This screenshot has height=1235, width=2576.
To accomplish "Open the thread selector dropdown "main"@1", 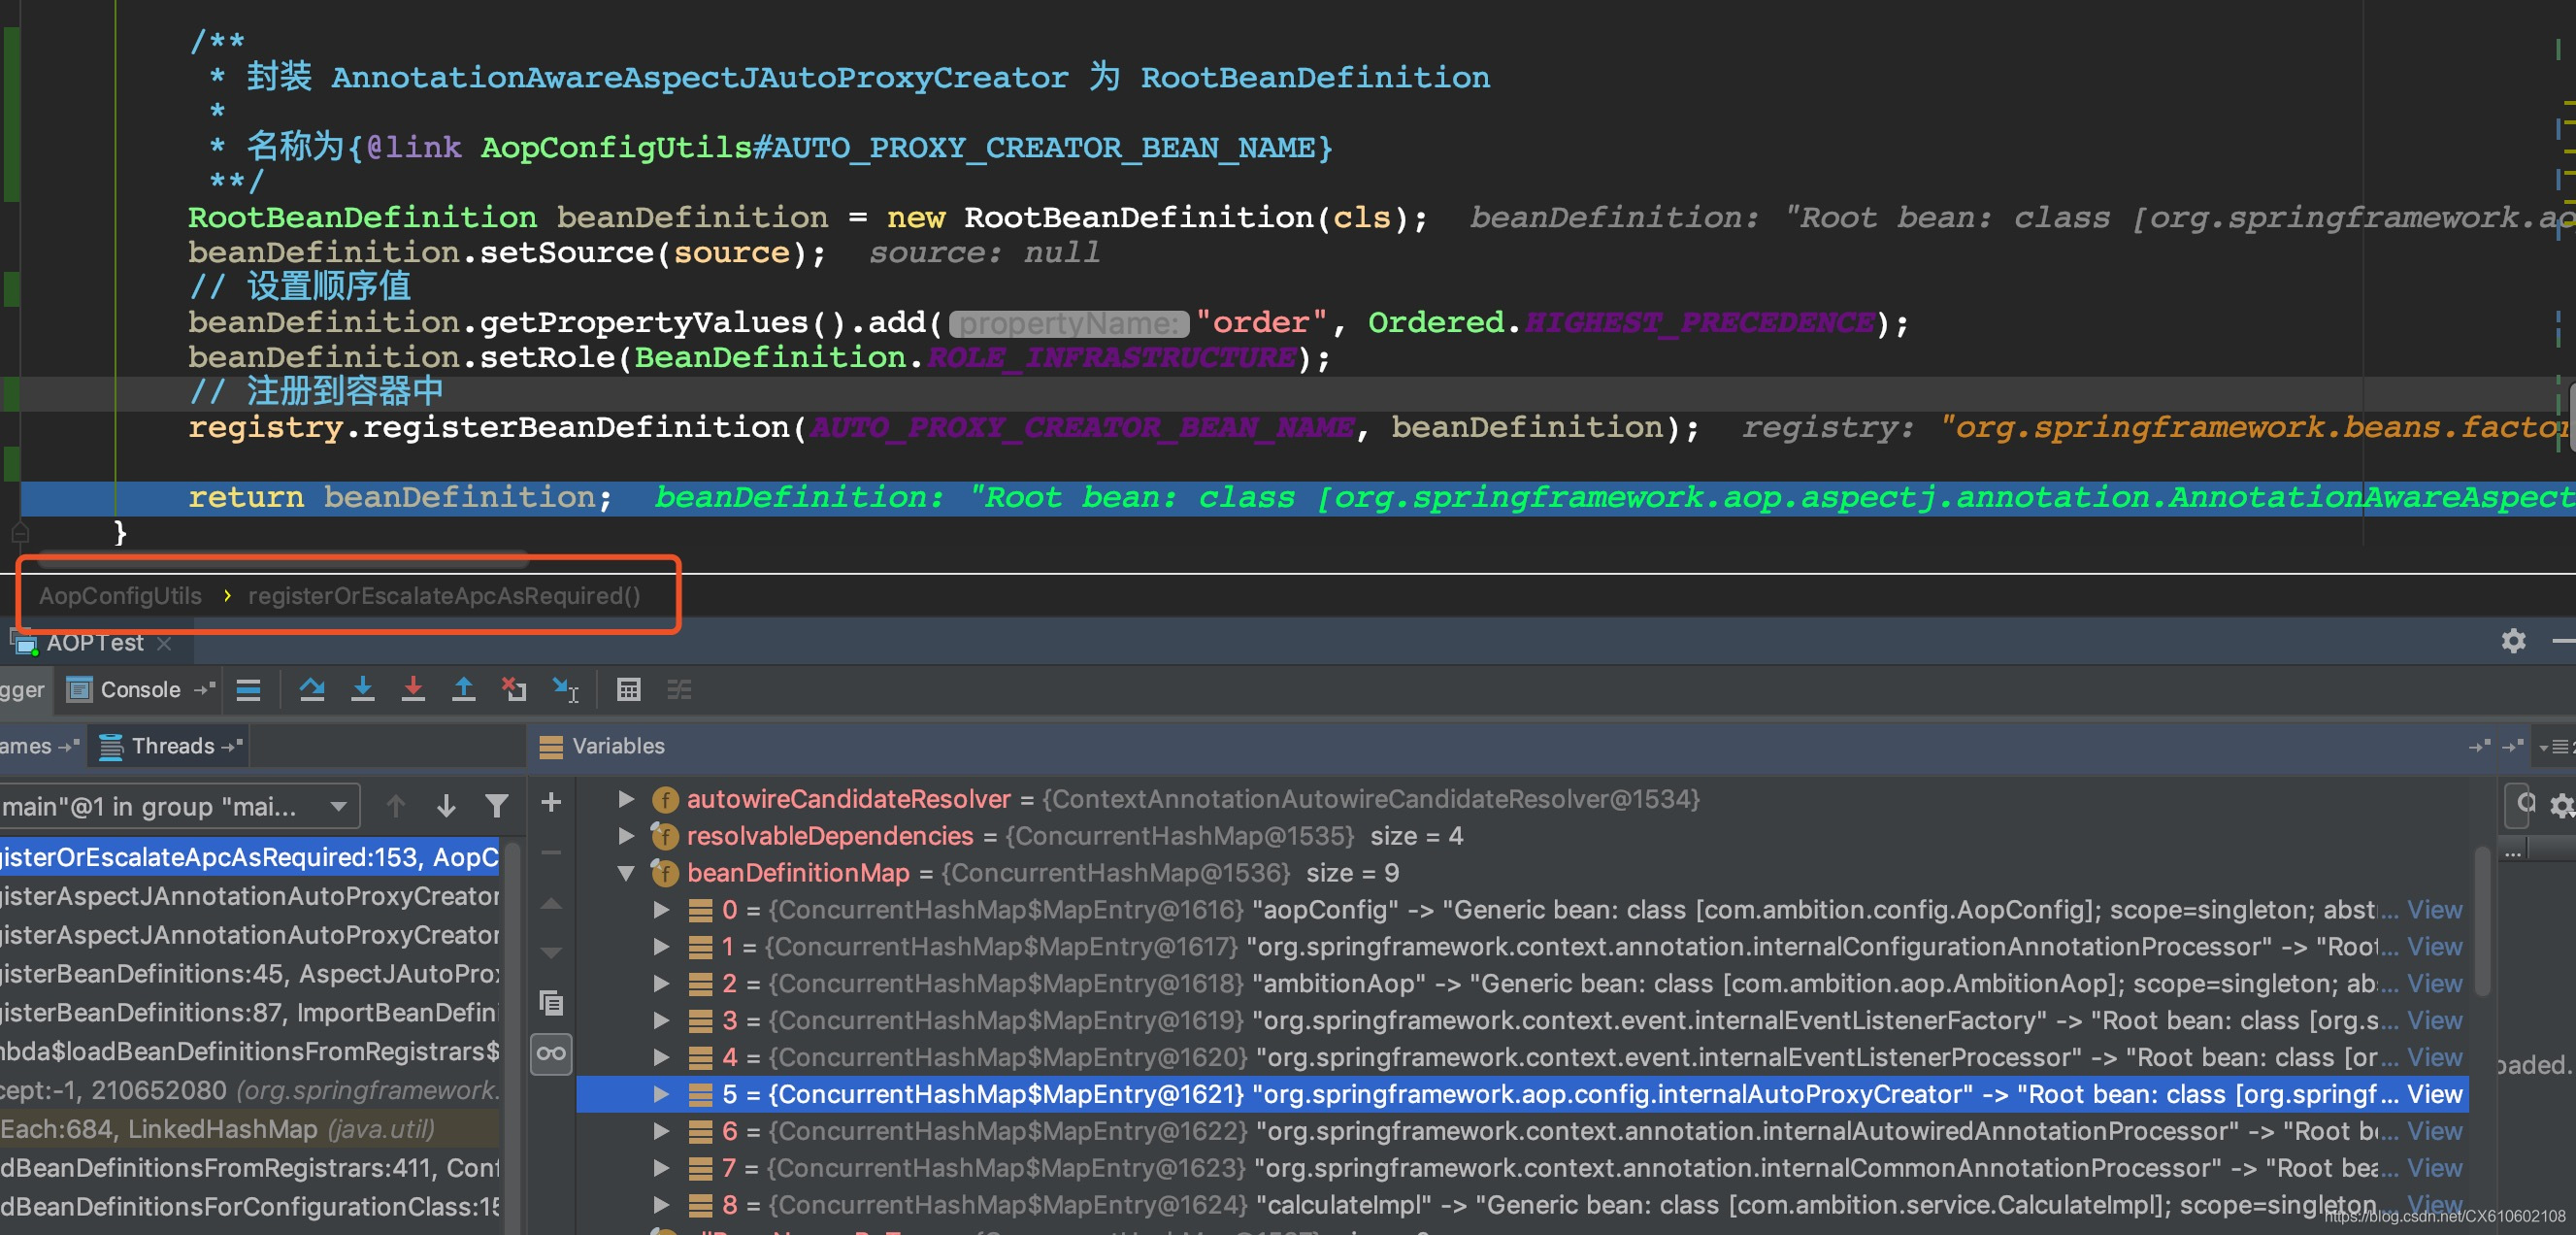I will 178,806.
